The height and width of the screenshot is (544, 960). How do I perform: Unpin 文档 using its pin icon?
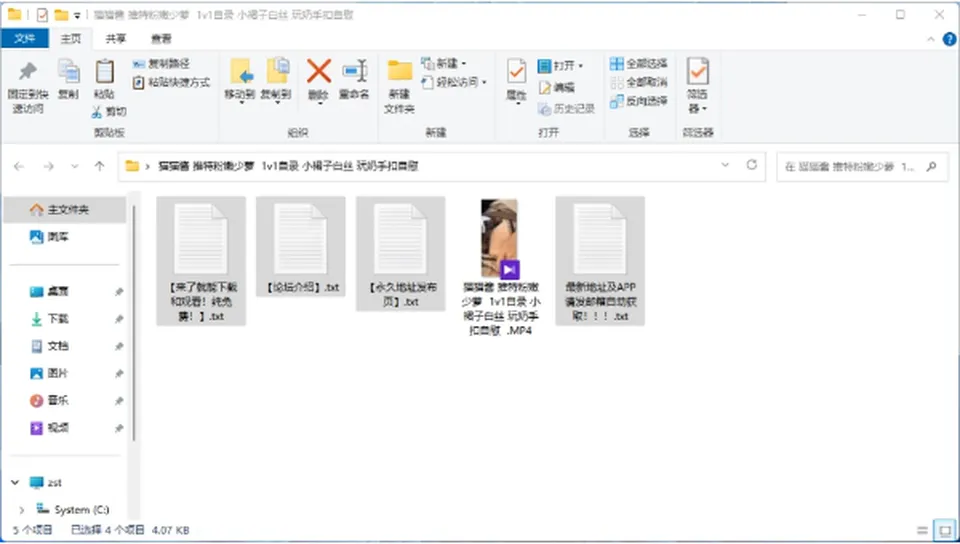pos(119,346)
